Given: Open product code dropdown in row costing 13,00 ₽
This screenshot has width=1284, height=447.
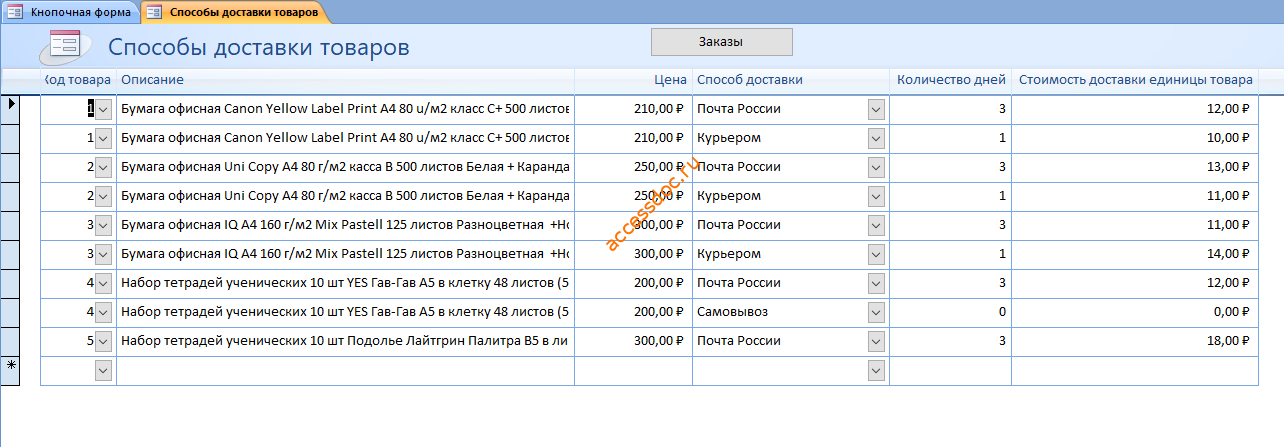Looking at the screenshot, I should [104, 167].
